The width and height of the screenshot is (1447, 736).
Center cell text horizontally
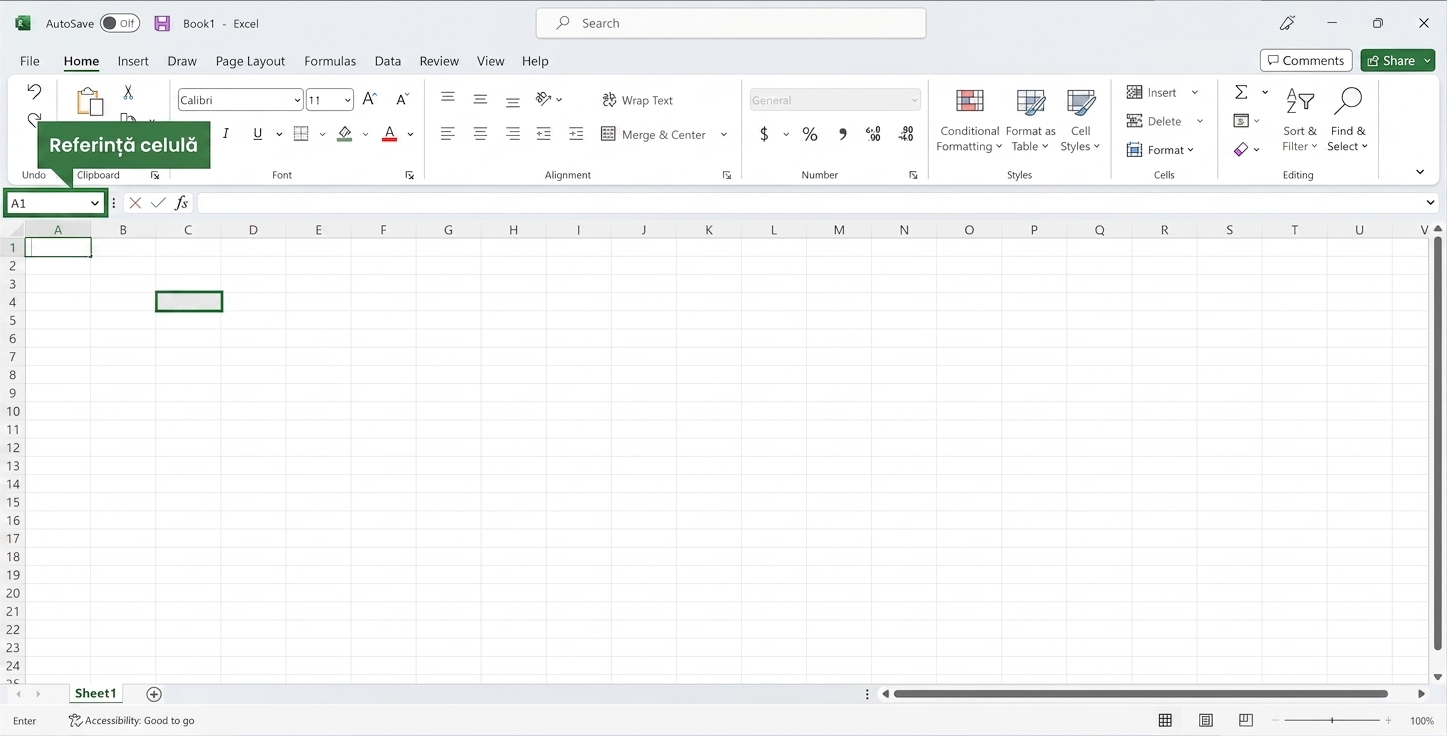tap(480, 134)
